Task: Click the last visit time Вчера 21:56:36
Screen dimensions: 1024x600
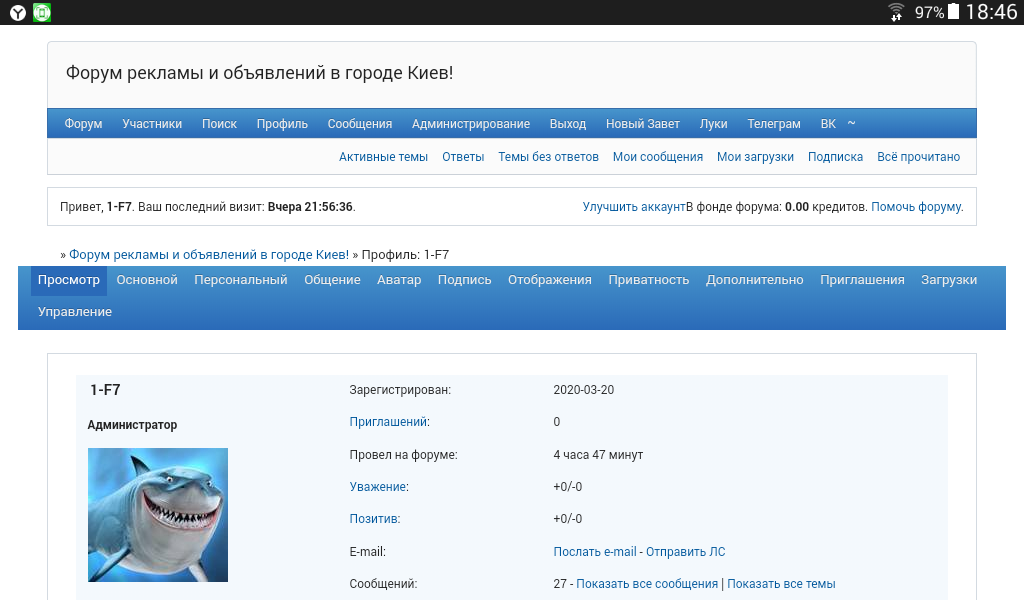Action: pyautogui.click(x=310, y=207)
